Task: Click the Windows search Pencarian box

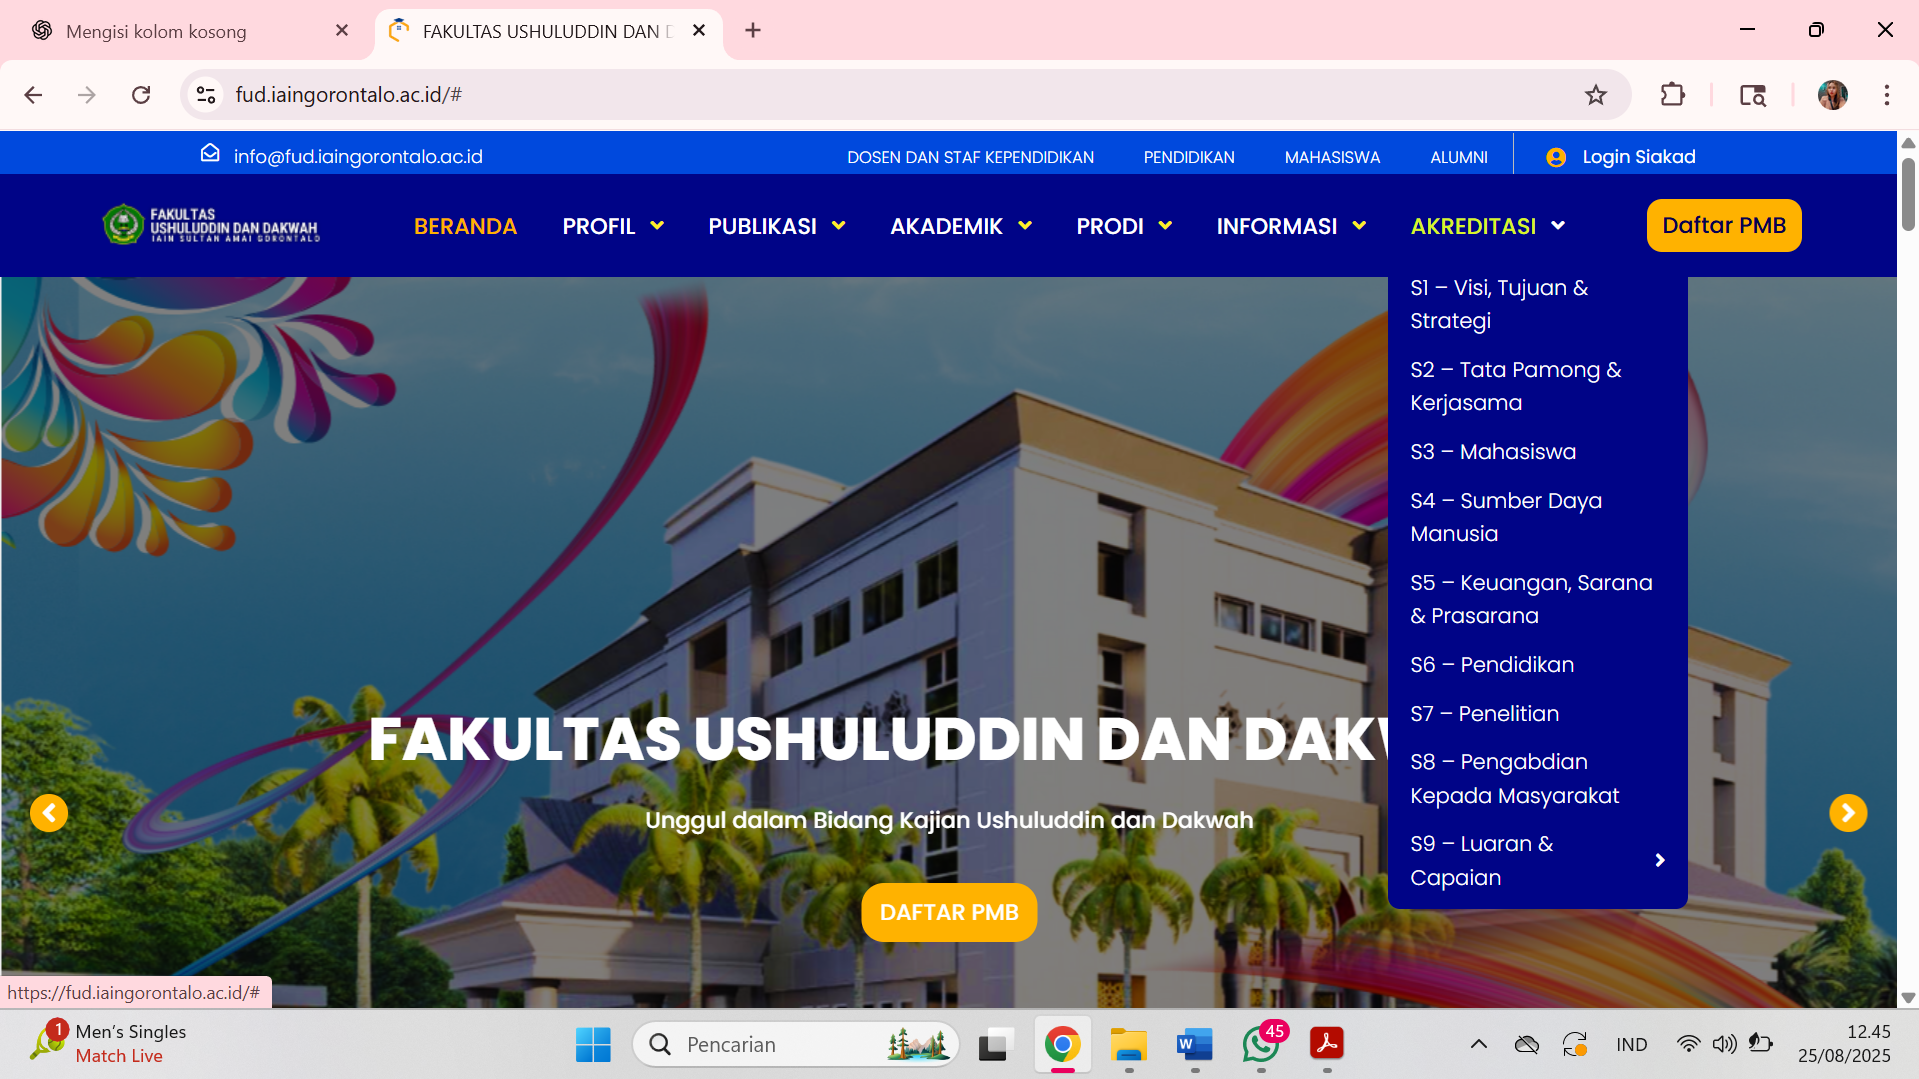Action: (x=795, y=1044)
